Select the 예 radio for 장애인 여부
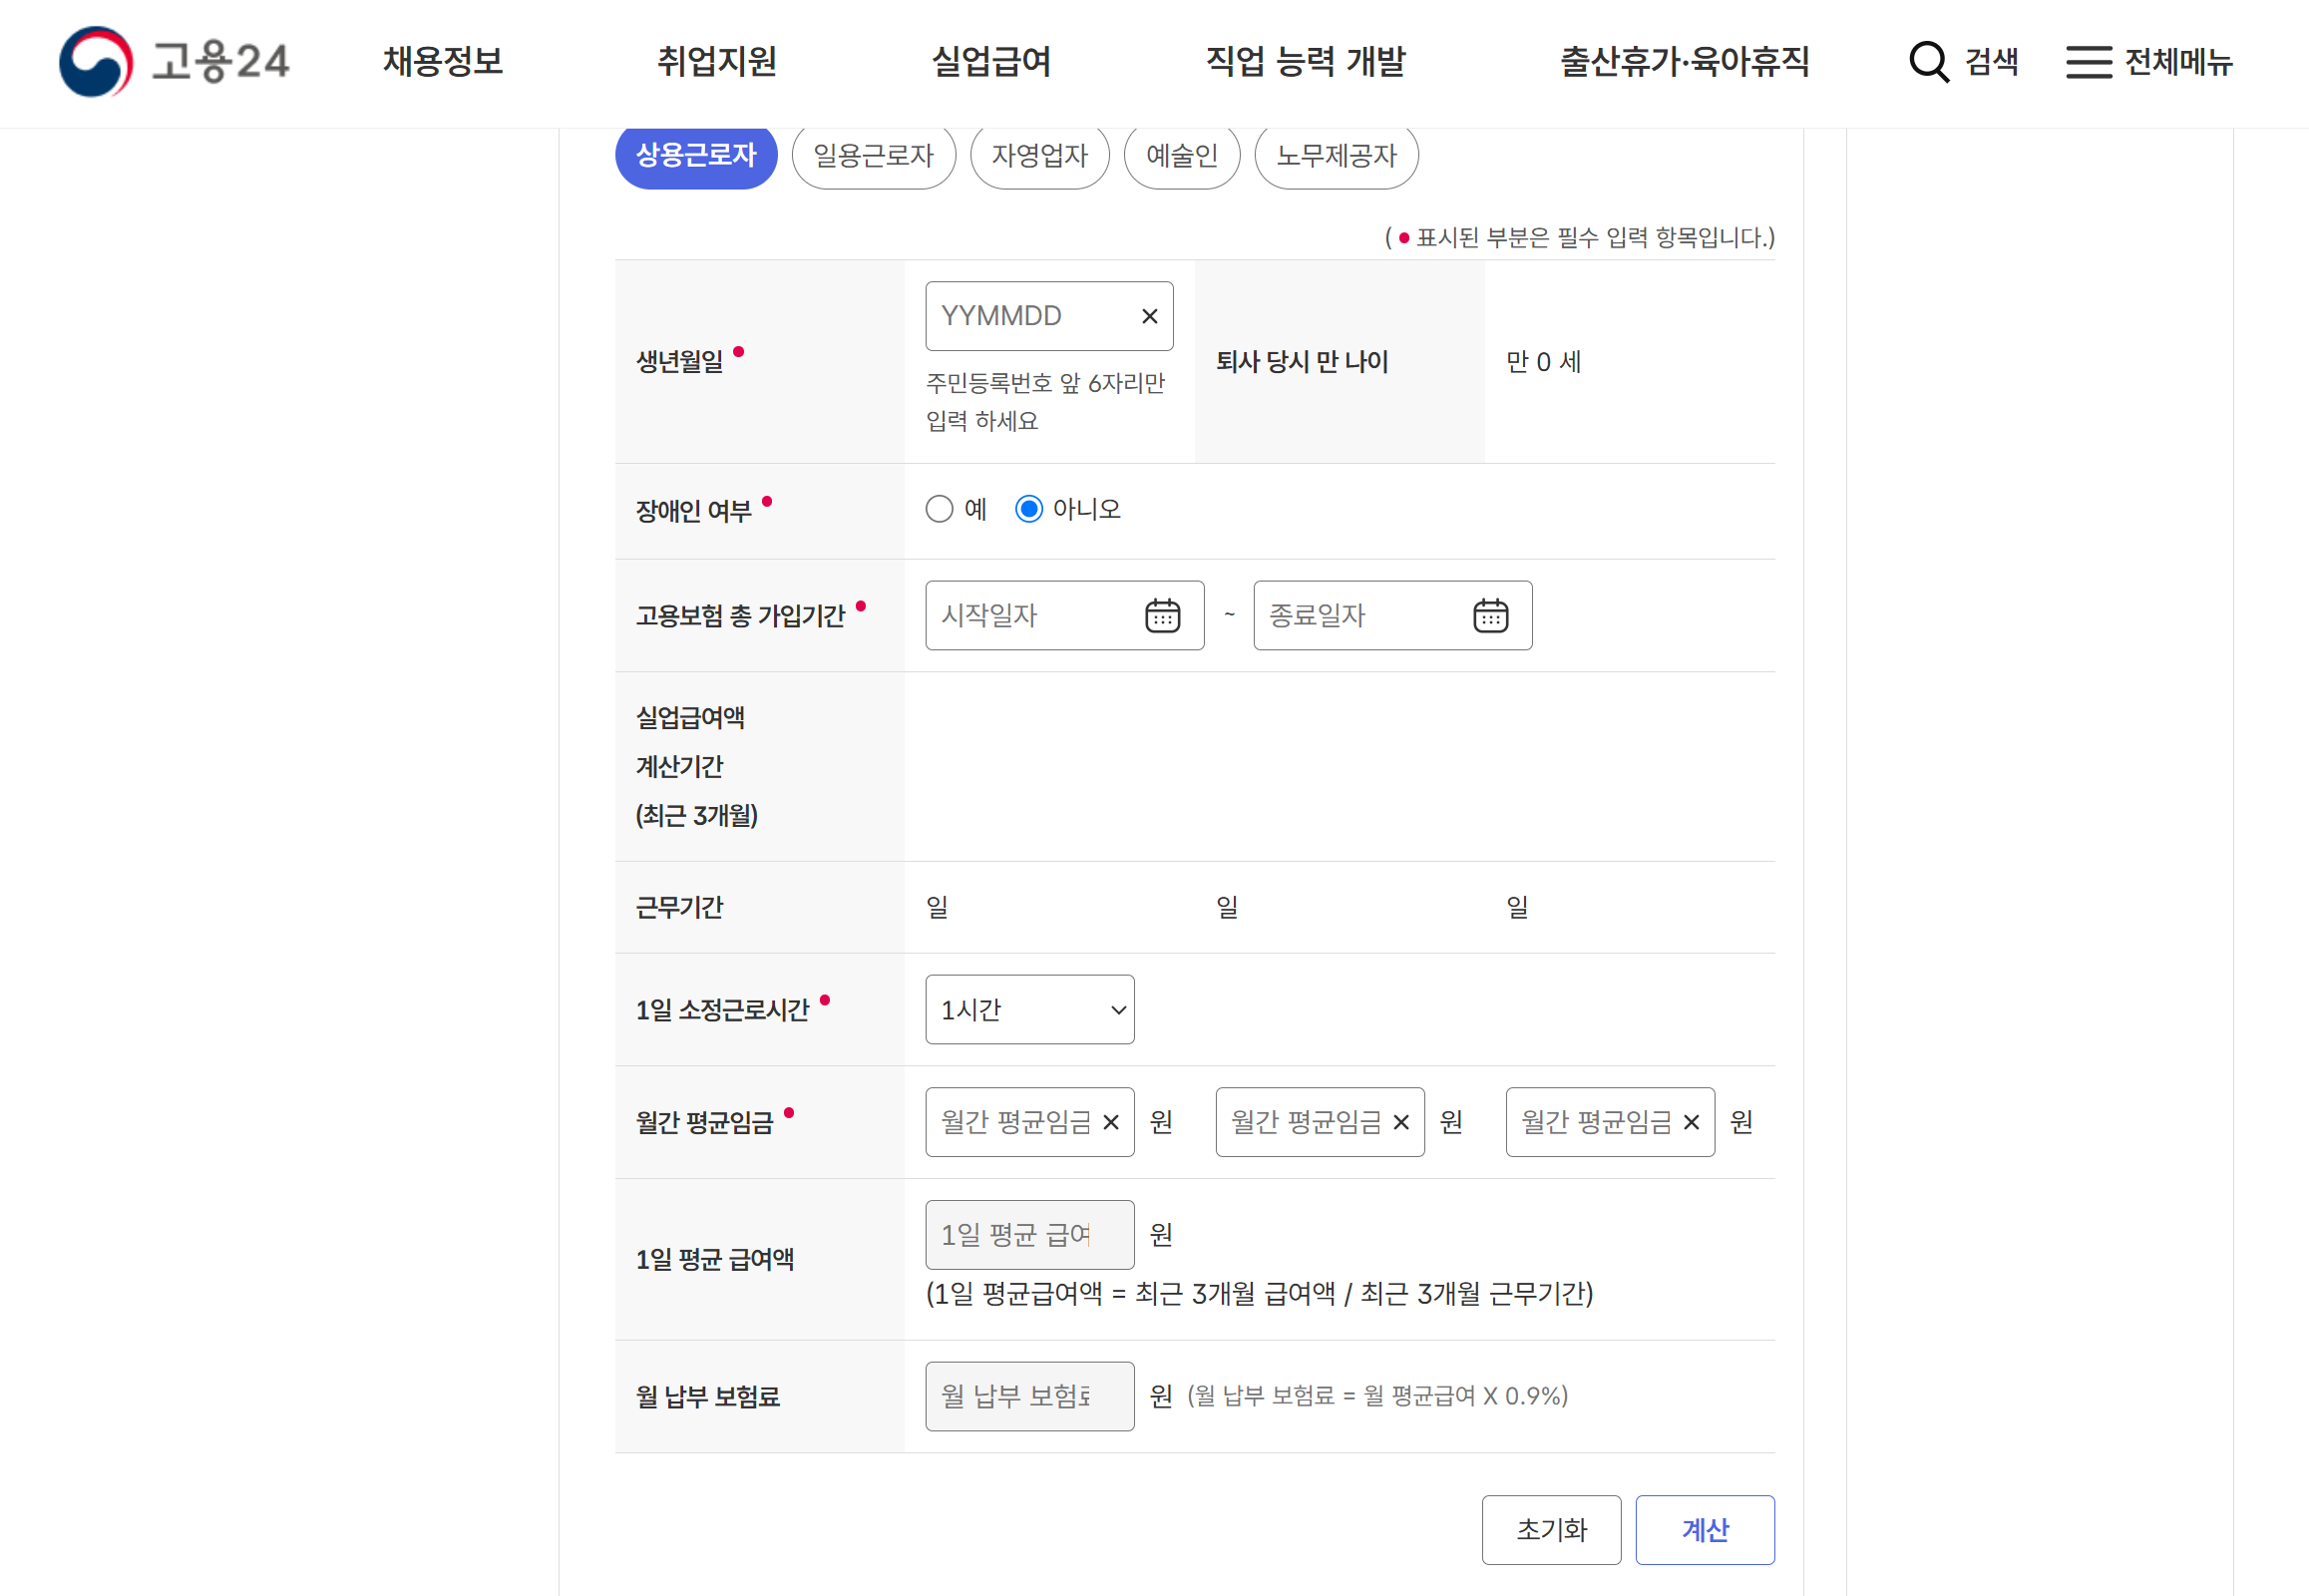 tap(939, 510)
